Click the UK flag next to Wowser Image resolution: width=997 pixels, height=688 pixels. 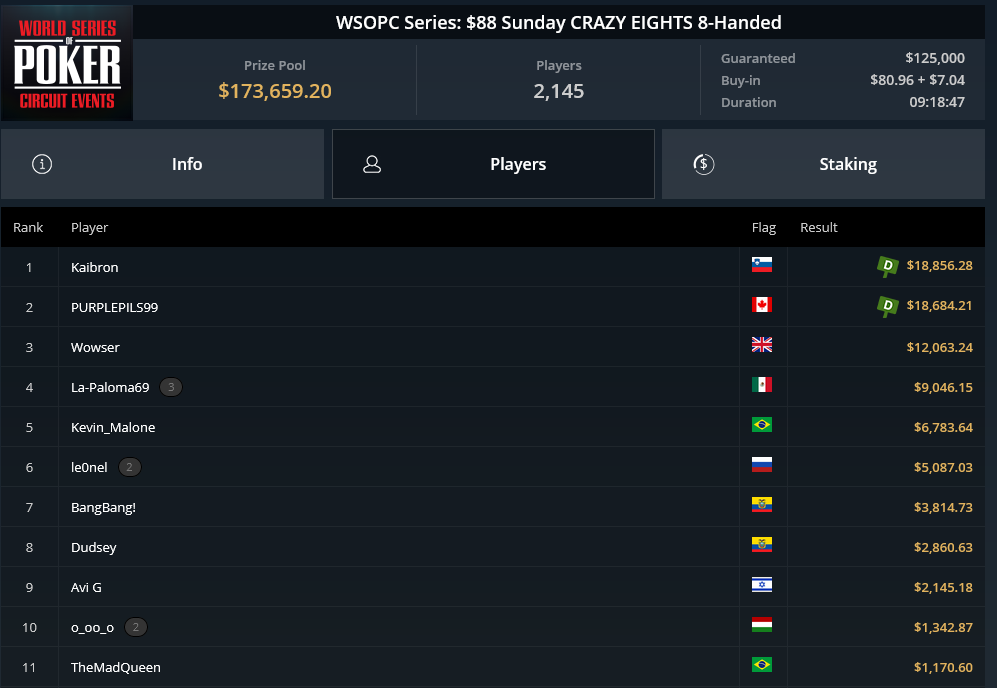point(762,345)
